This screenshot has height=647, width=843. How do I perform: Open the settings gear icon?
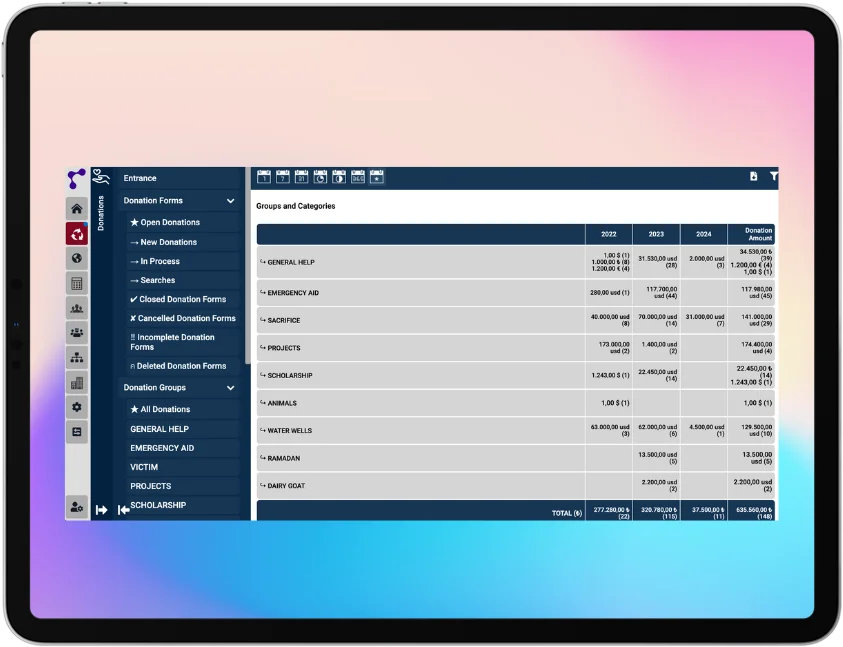(x=77, y=407)
